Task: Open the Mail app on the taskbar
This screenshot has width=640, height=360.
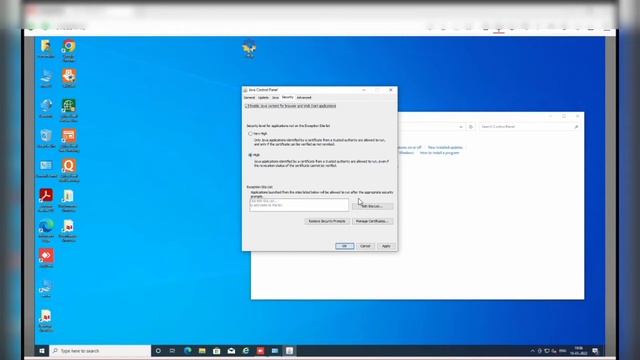Action: [x=231, y=351]
